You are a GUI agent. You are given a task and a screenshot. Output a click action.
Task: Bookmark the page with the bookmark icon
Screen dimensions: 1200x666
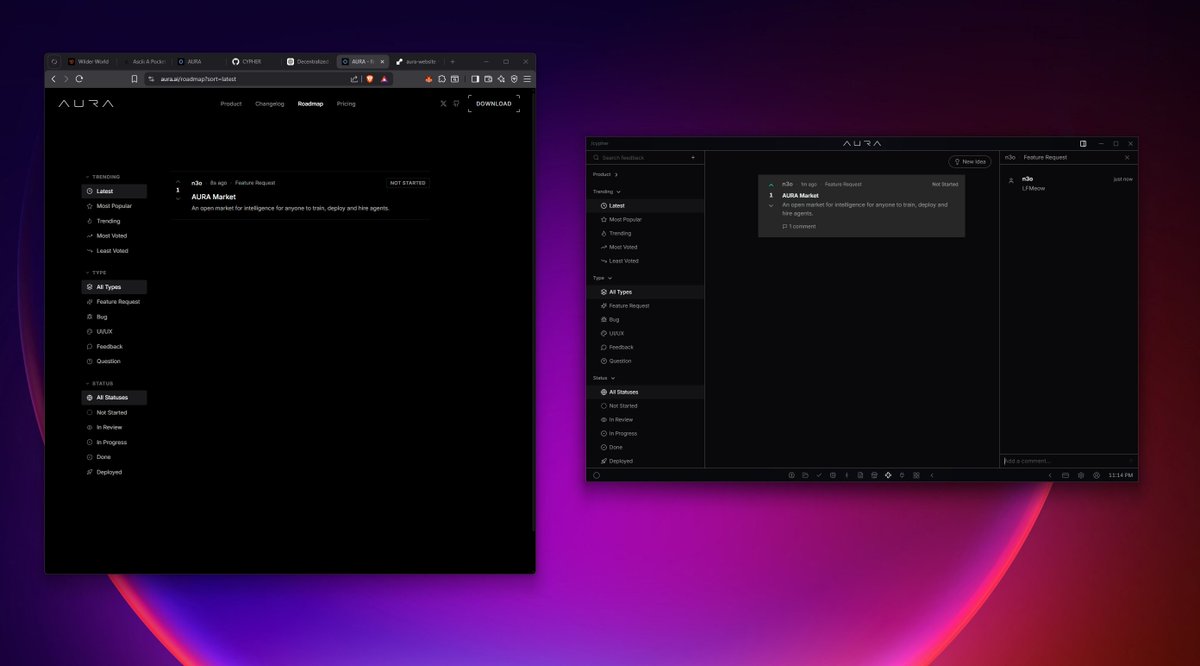pyautogui.click(x=135, y=79)
